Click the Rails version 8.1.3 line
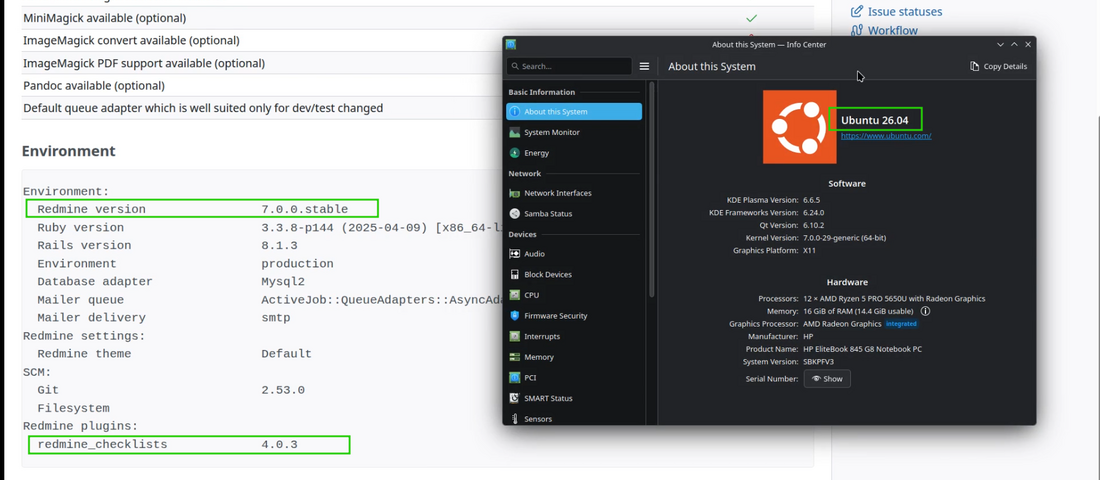Screen dimensions: 1100x480 pyautogui.click(x=167, y=246)
